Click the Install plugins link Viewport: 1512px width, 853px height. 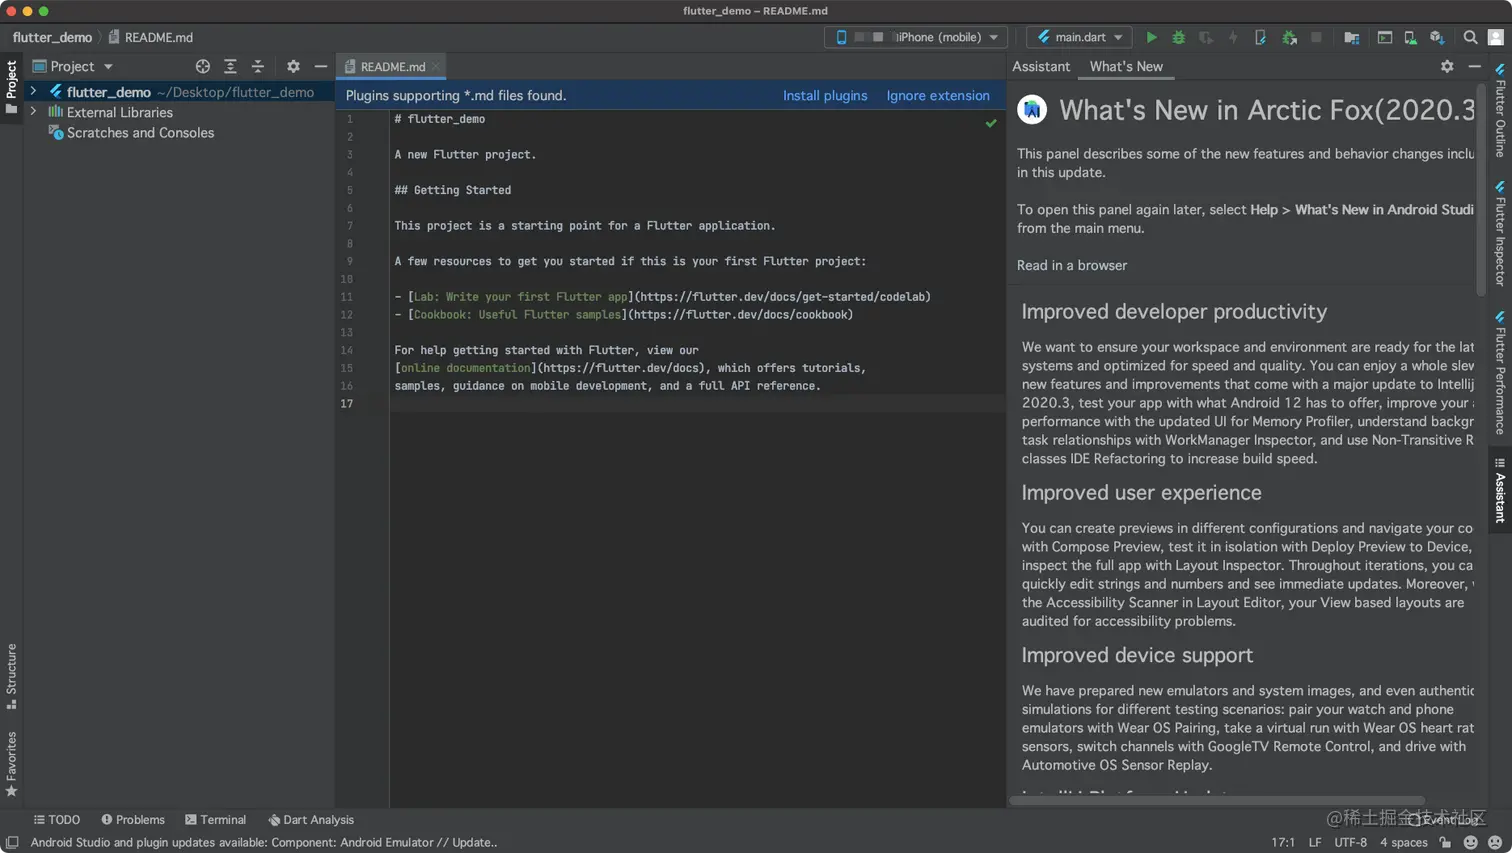[824, 95]
